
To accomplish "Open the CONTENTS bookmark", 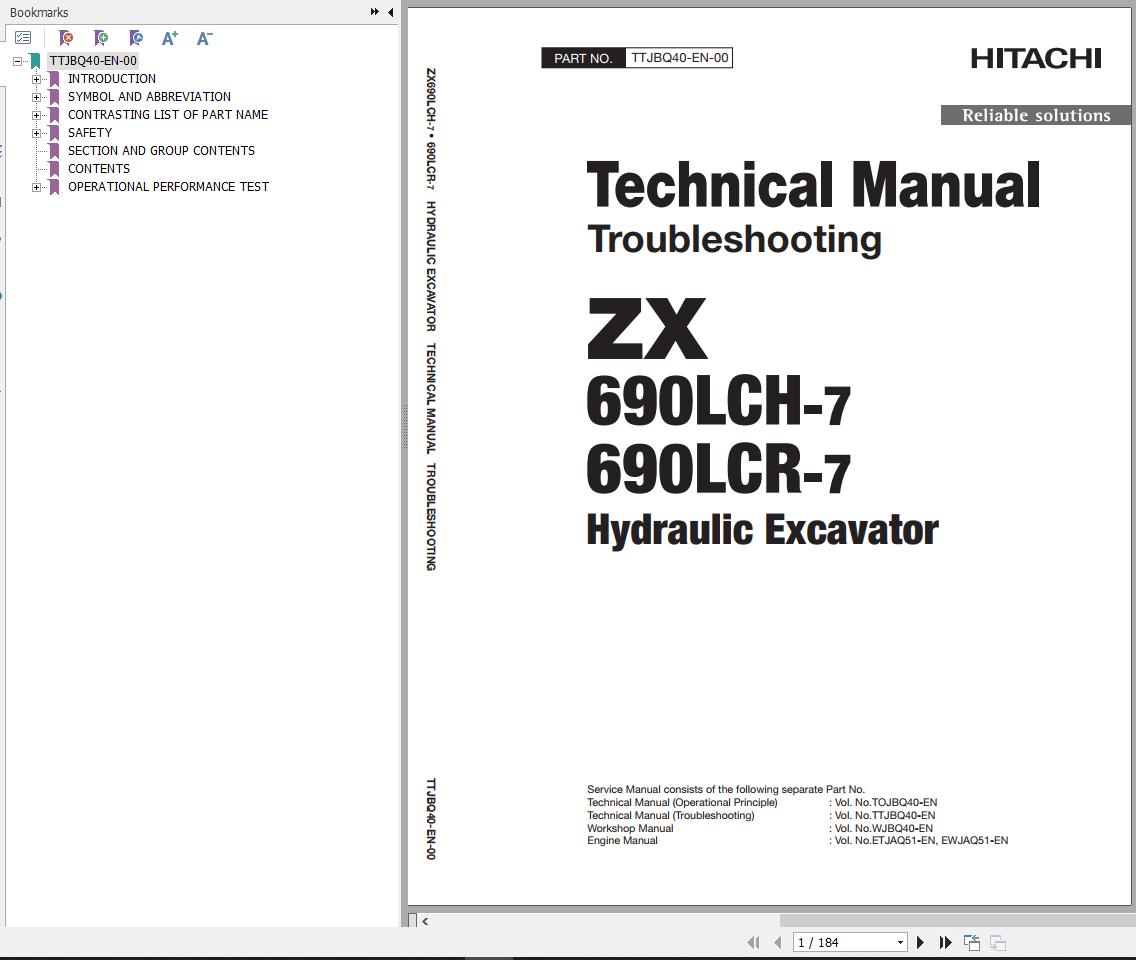I will click(x=99, y=169).
